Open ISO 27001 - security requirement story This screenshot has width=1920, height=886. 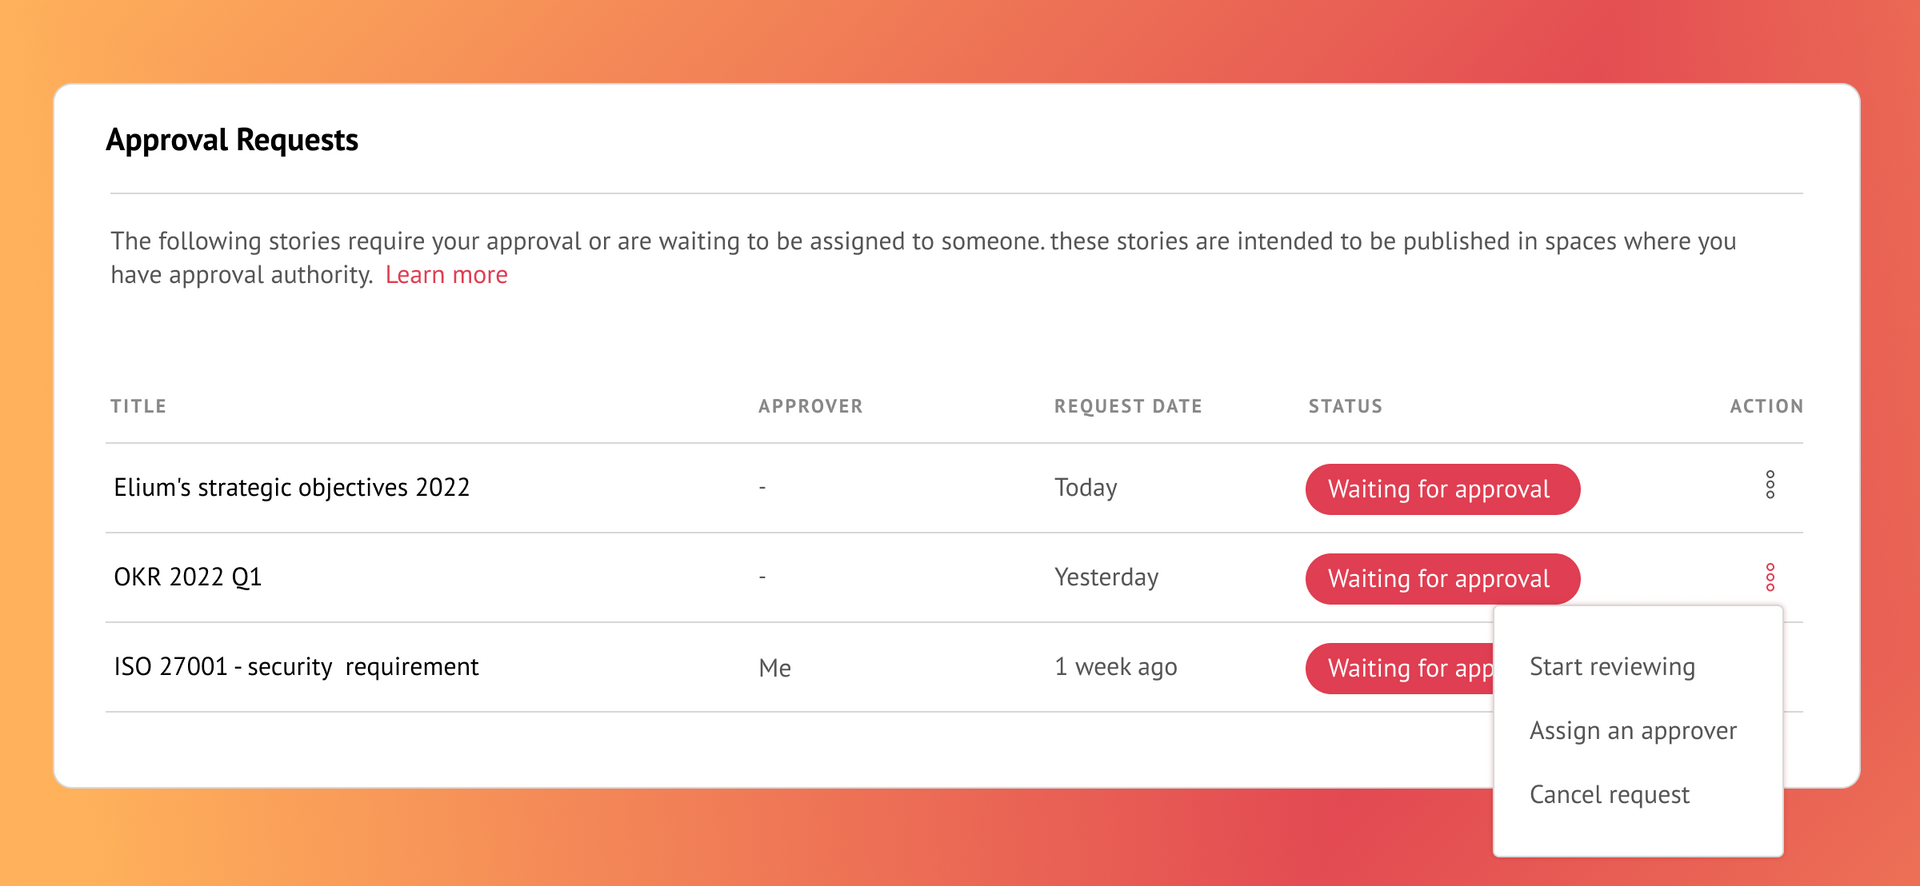[x=296, y=667]
